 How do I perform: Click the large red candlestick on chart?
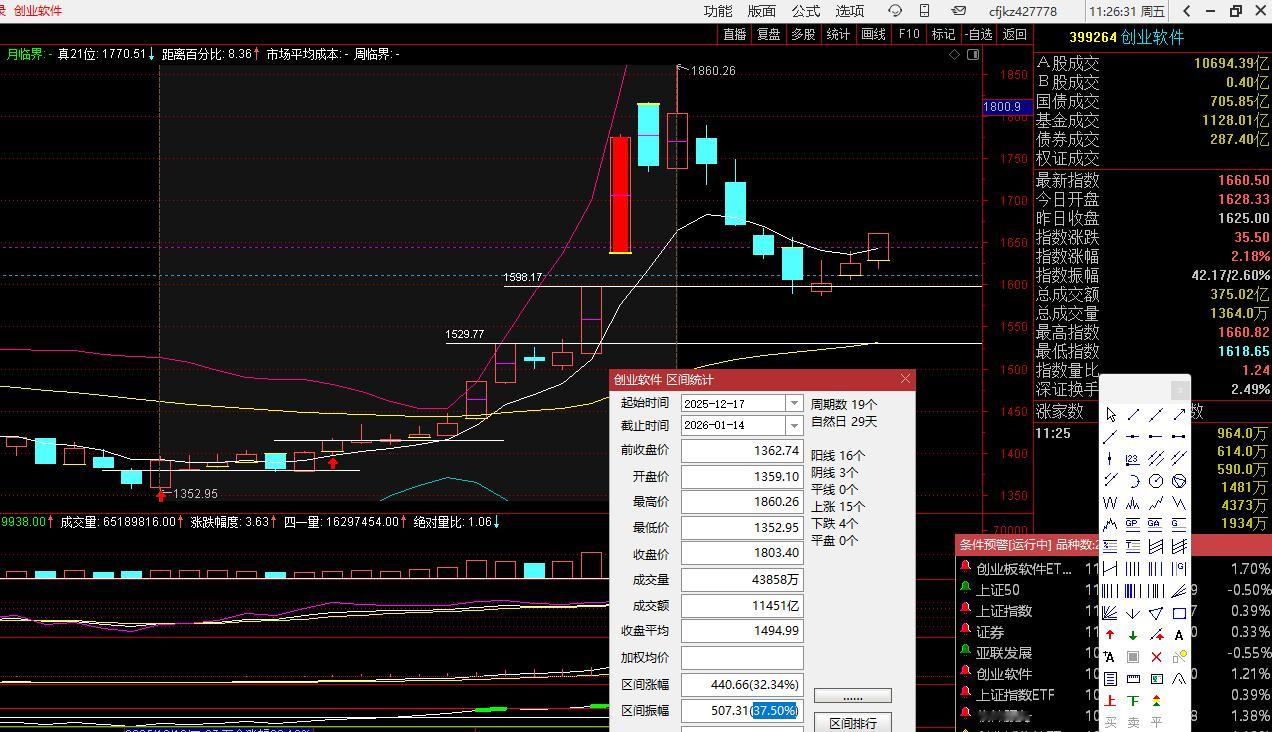point(620,195)
